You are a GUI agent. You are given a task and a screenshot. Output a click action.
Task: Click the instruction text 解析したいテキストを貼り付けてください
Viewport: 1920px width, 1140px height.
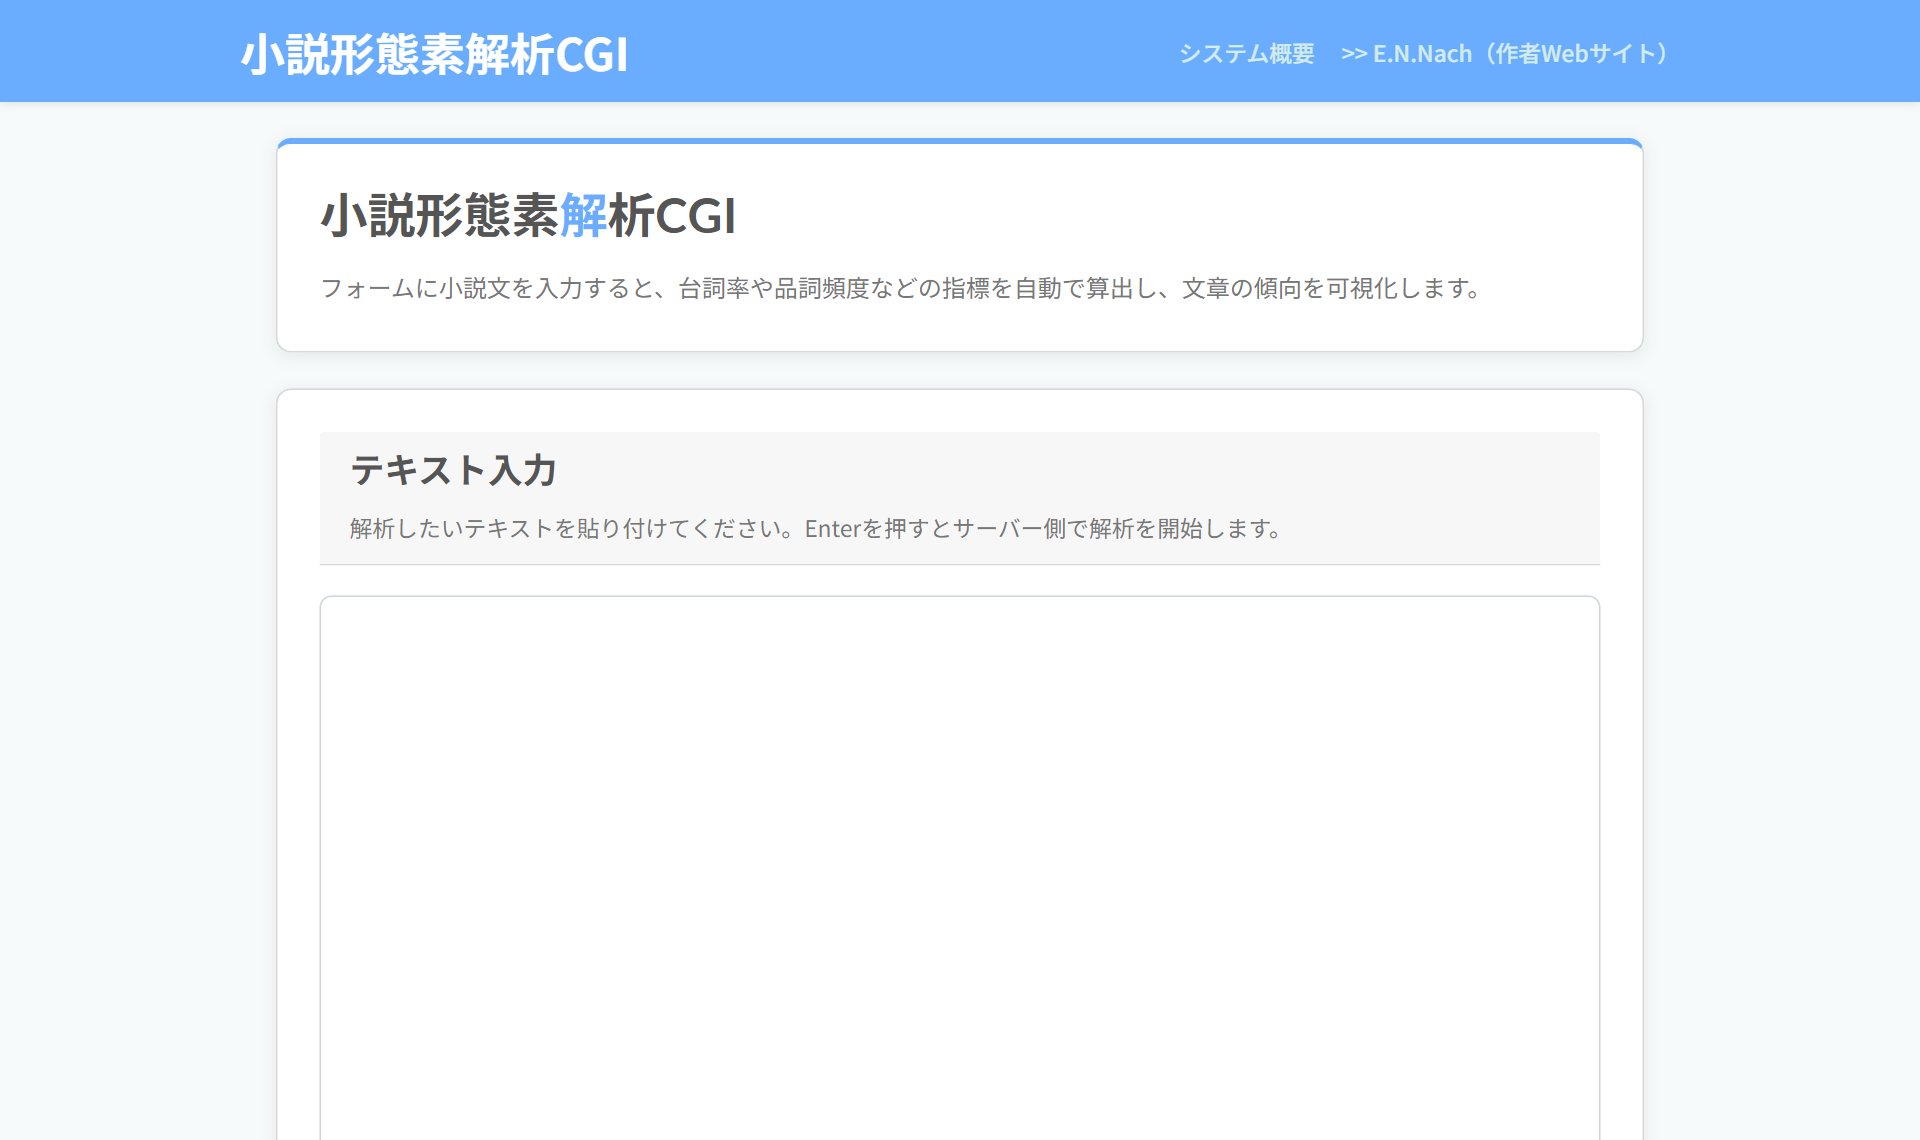coord(816,528)
